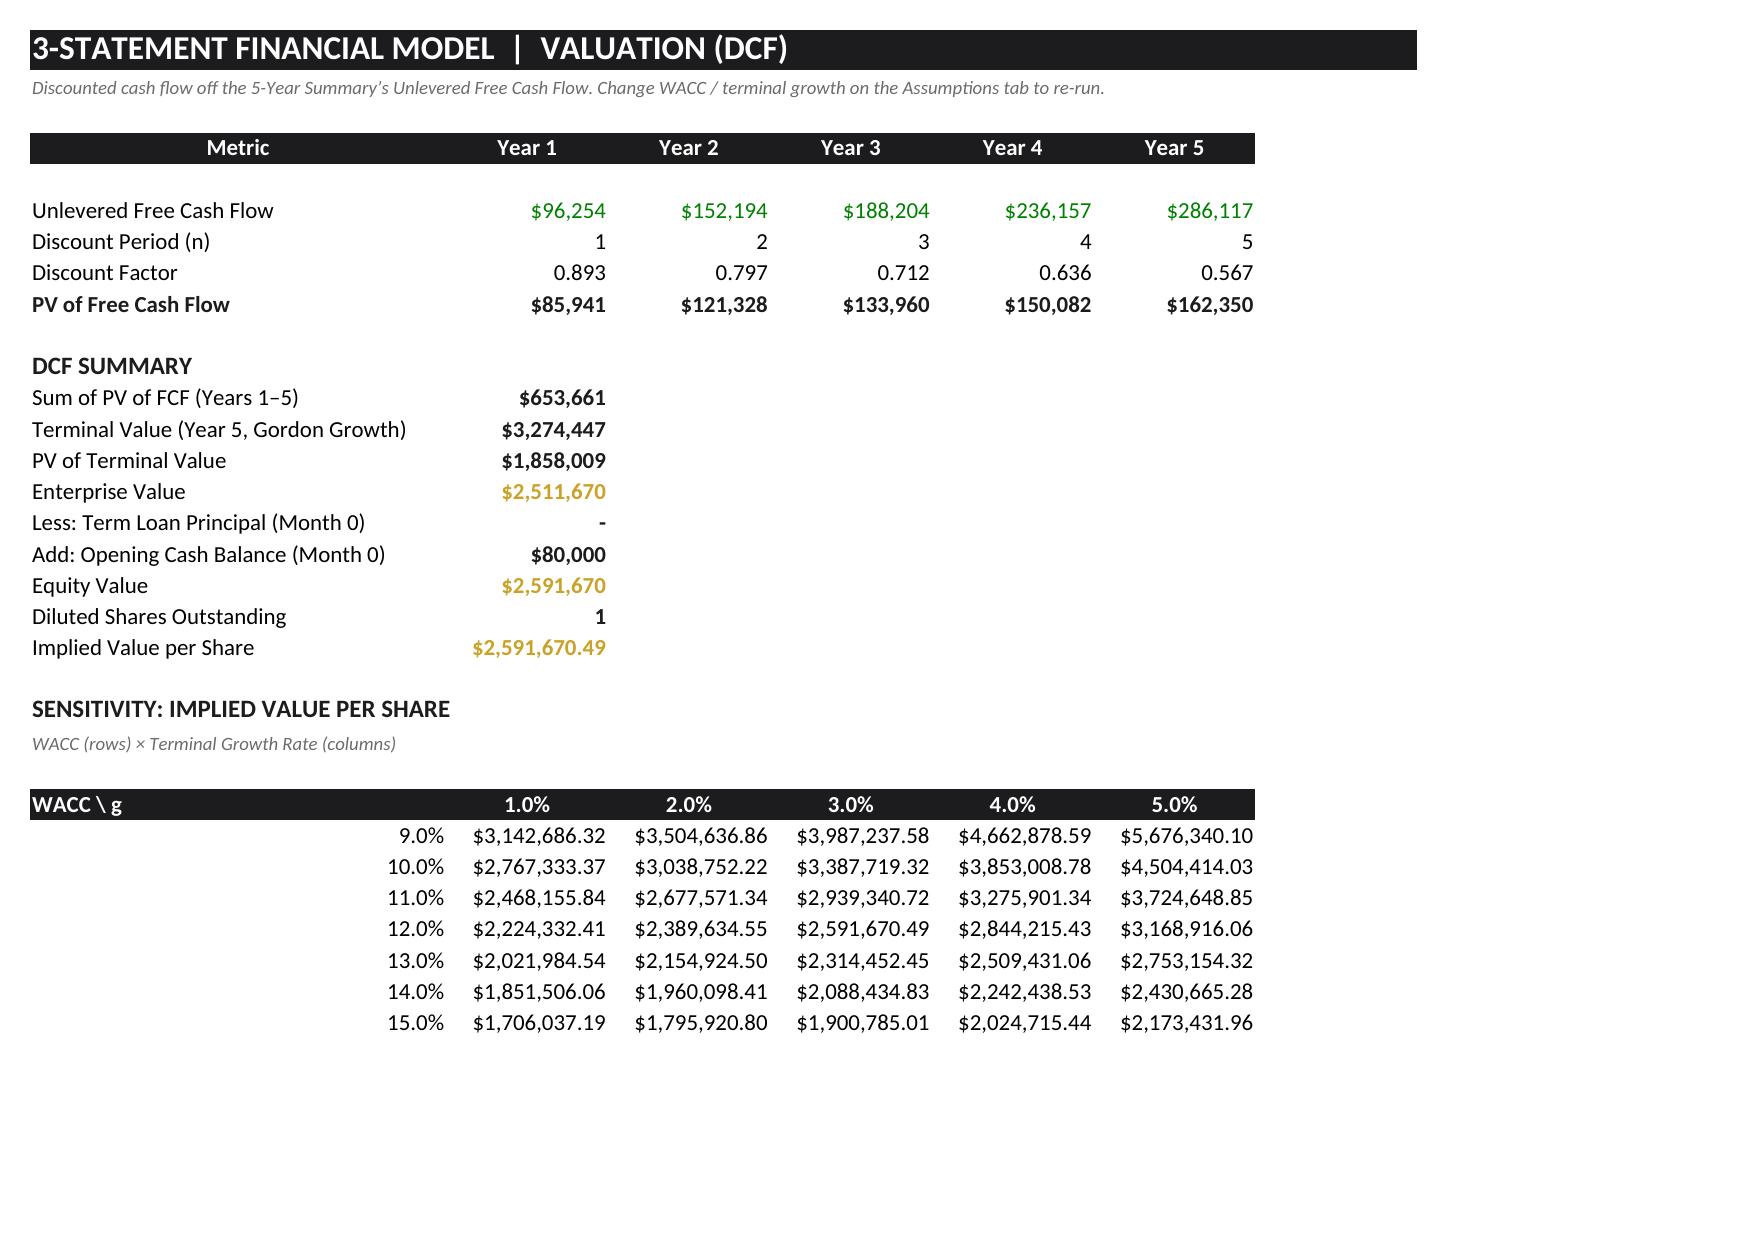Viewport: 1754px width, 1241px height.
Task: Select the 2.0% growth column header
Action: click(689, 805)
